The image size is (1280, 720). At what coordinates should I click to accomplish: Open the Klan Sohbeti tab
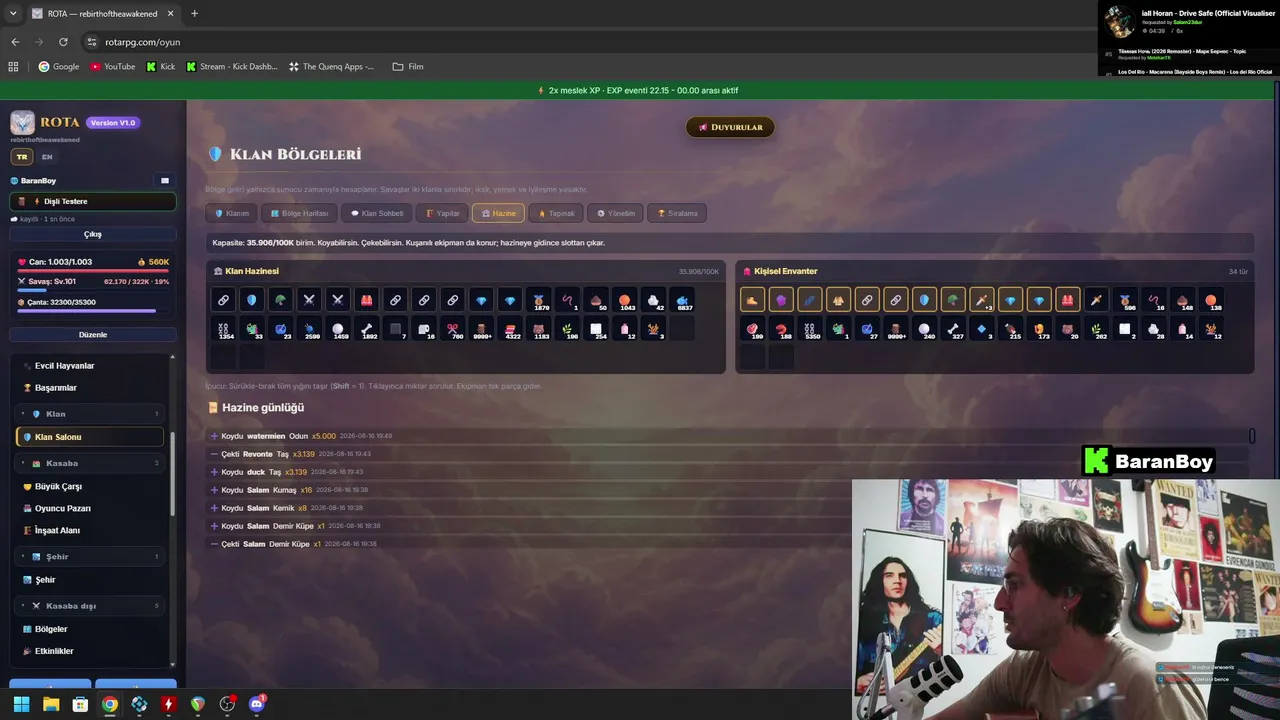coord(377,213)
